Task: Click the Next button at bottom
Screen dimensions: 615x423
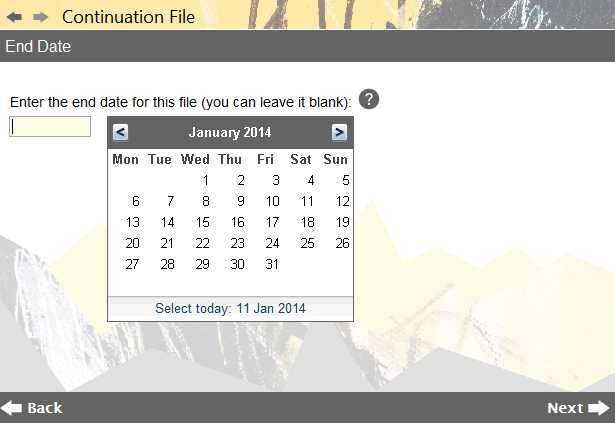Action: click(x=579, y=408)
